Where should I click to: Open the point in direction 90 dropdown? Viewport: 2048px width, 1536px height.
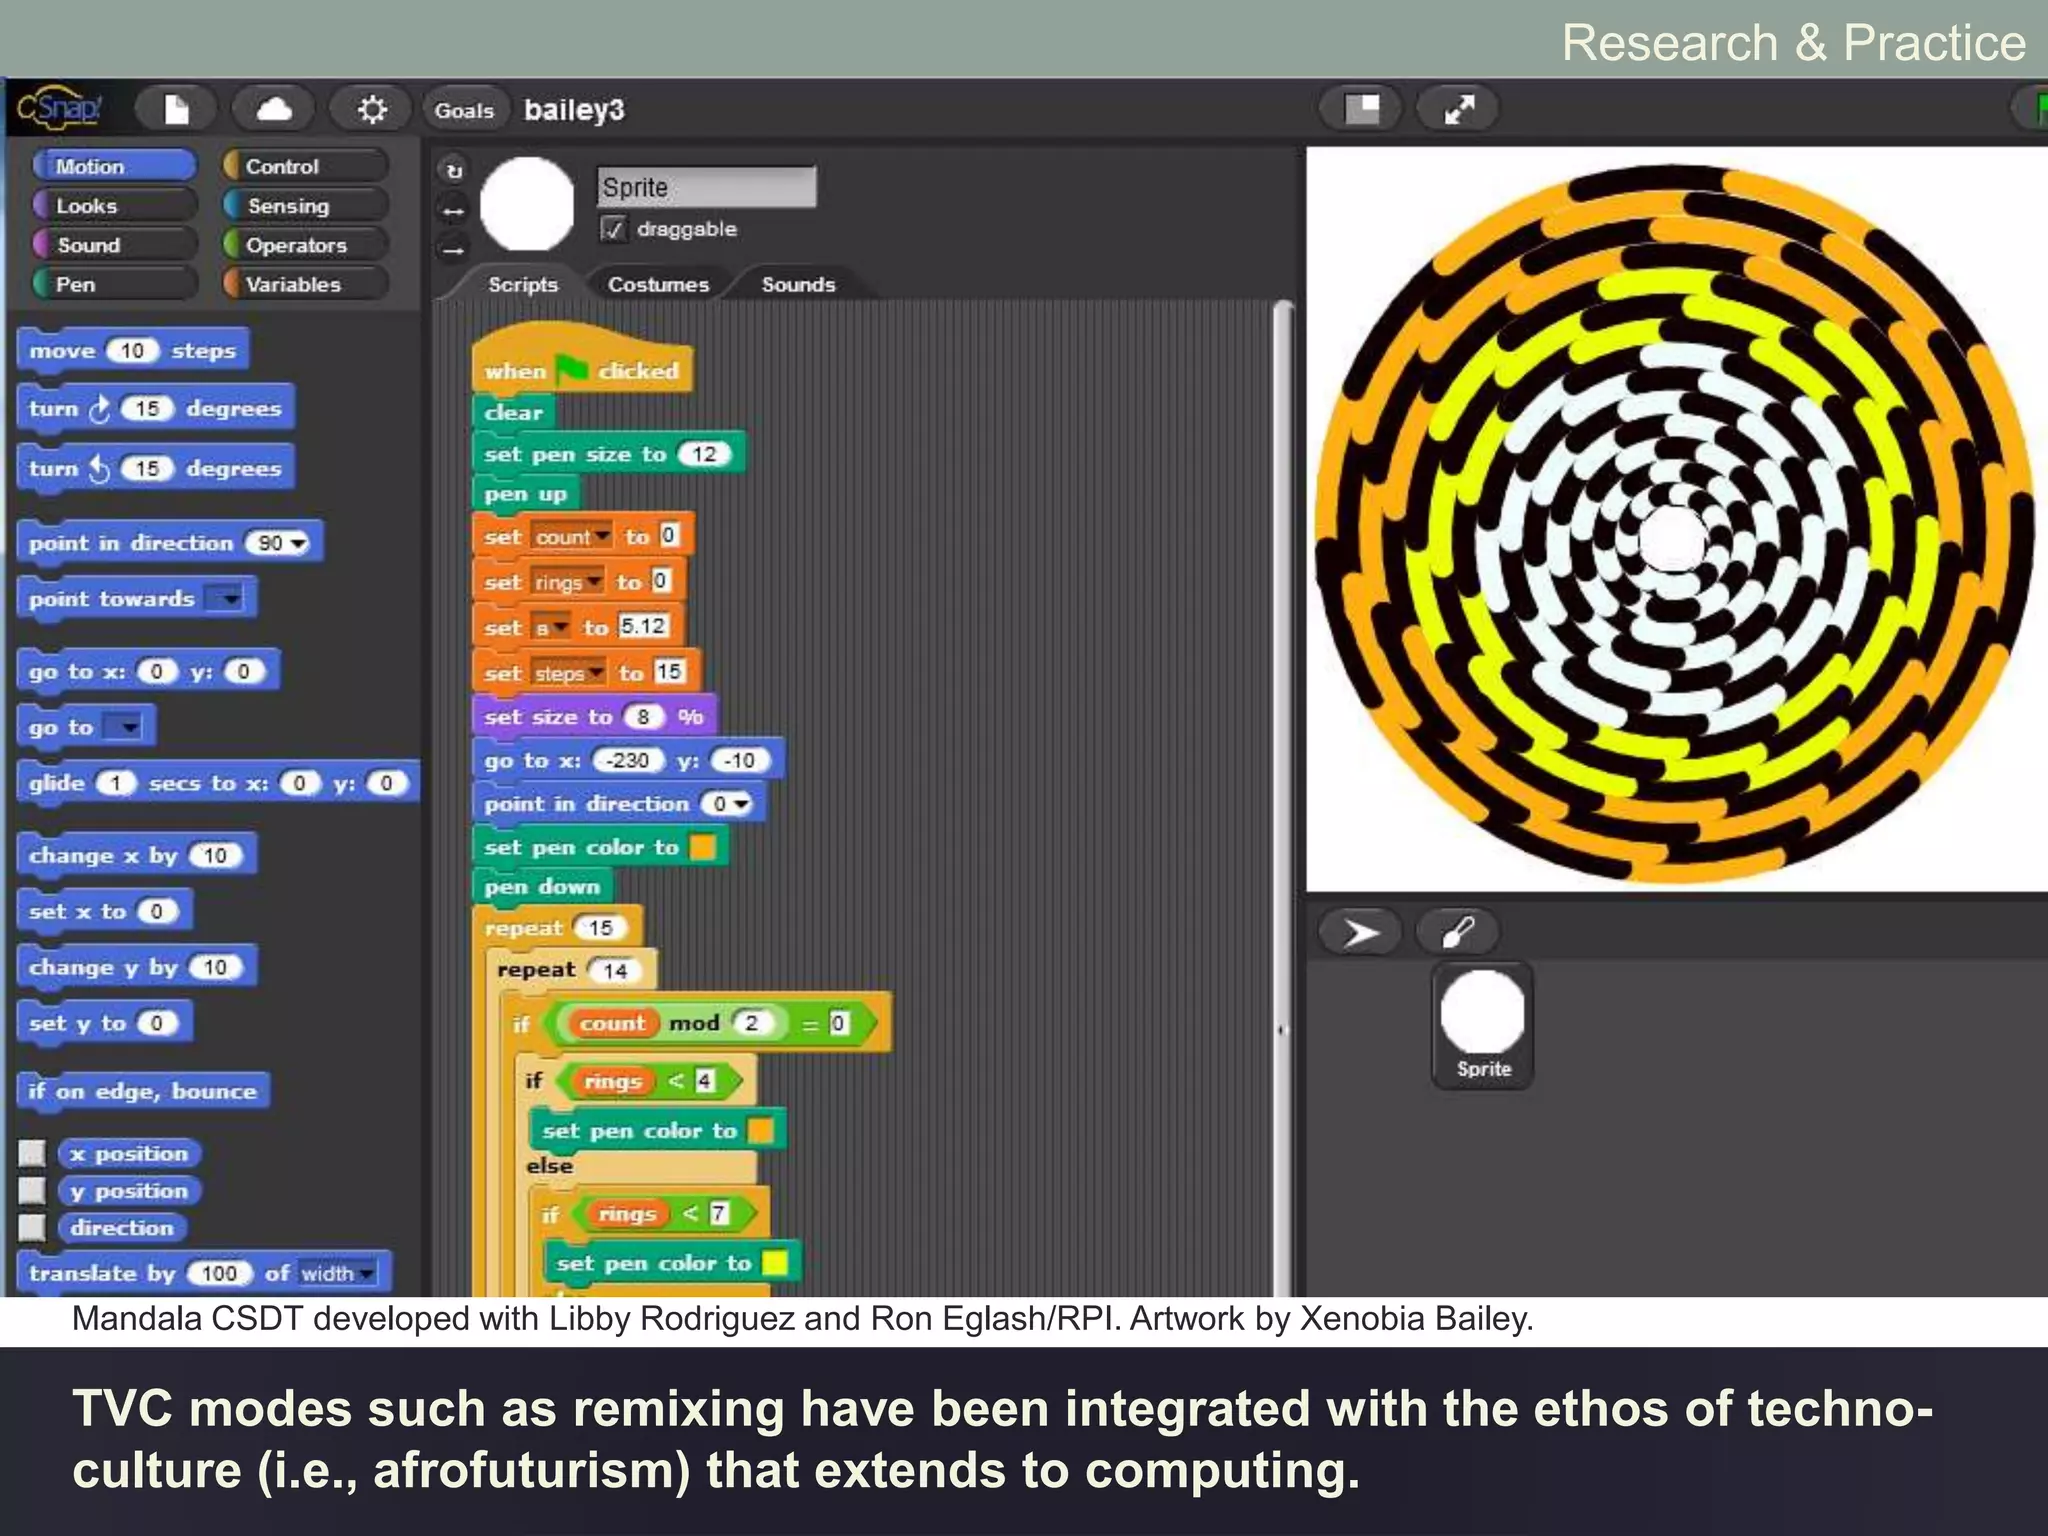[299, 543]
